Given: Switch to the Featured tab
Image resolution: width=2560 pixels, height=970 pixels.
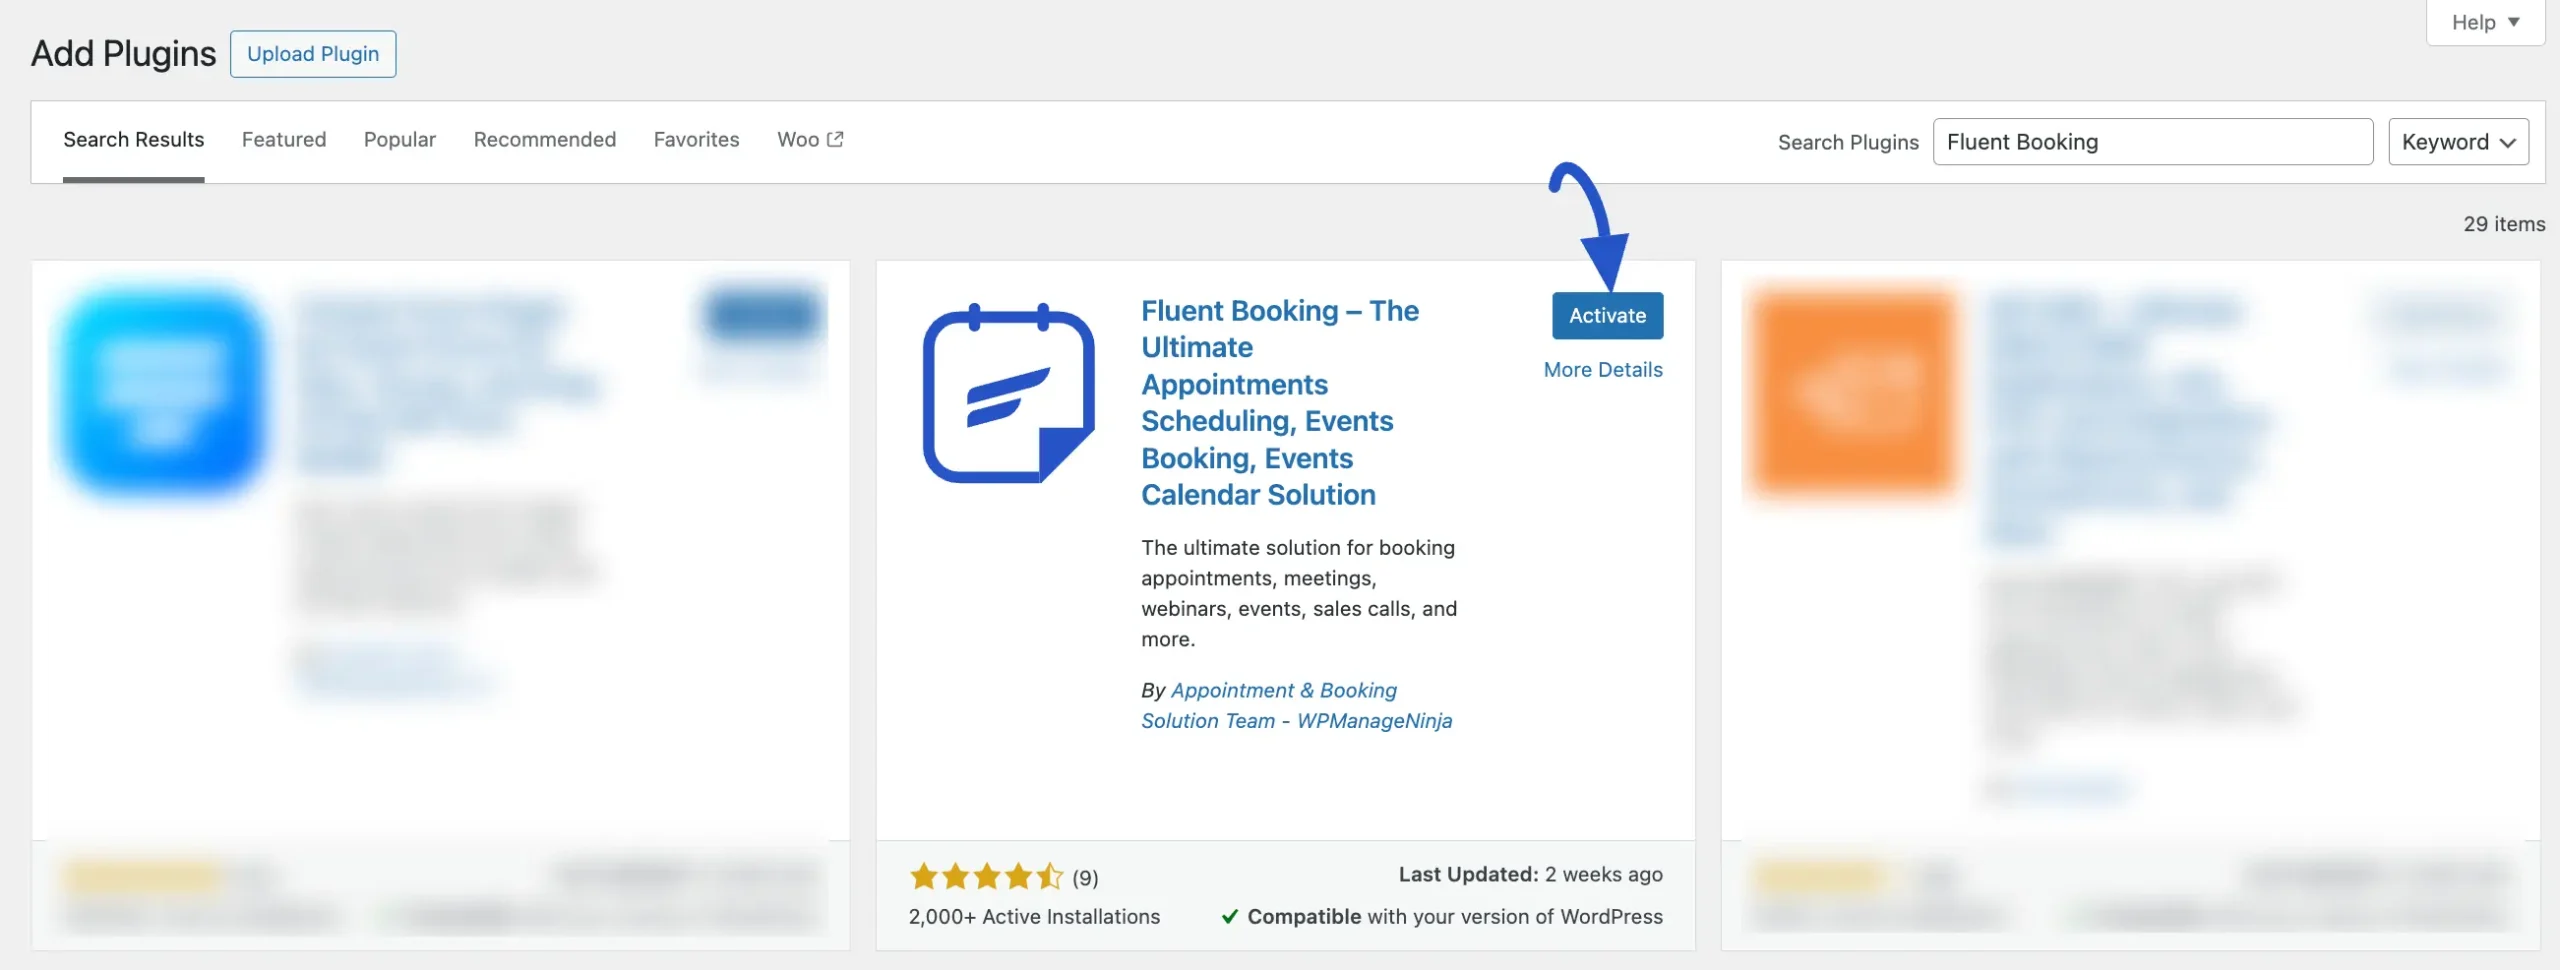Looking at the screenshot, I should click(x=284, y=140).
